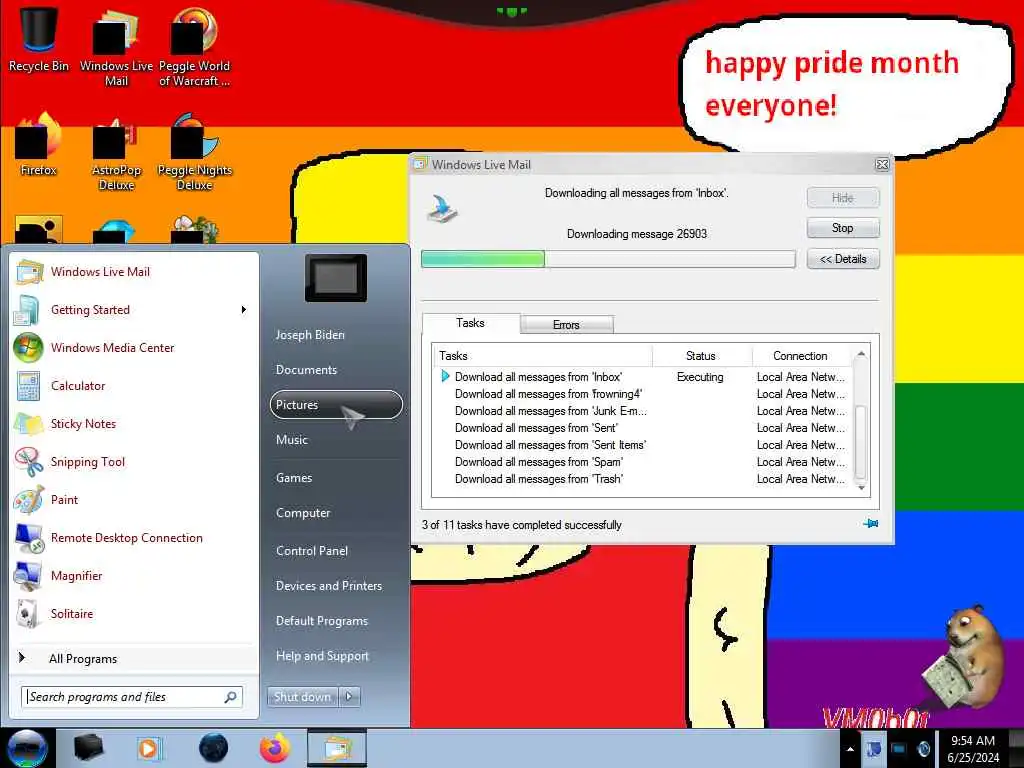Viewport: 1024px width, 768px height.
Task: Focus the Search programs and files box
Action: [132, 697]
